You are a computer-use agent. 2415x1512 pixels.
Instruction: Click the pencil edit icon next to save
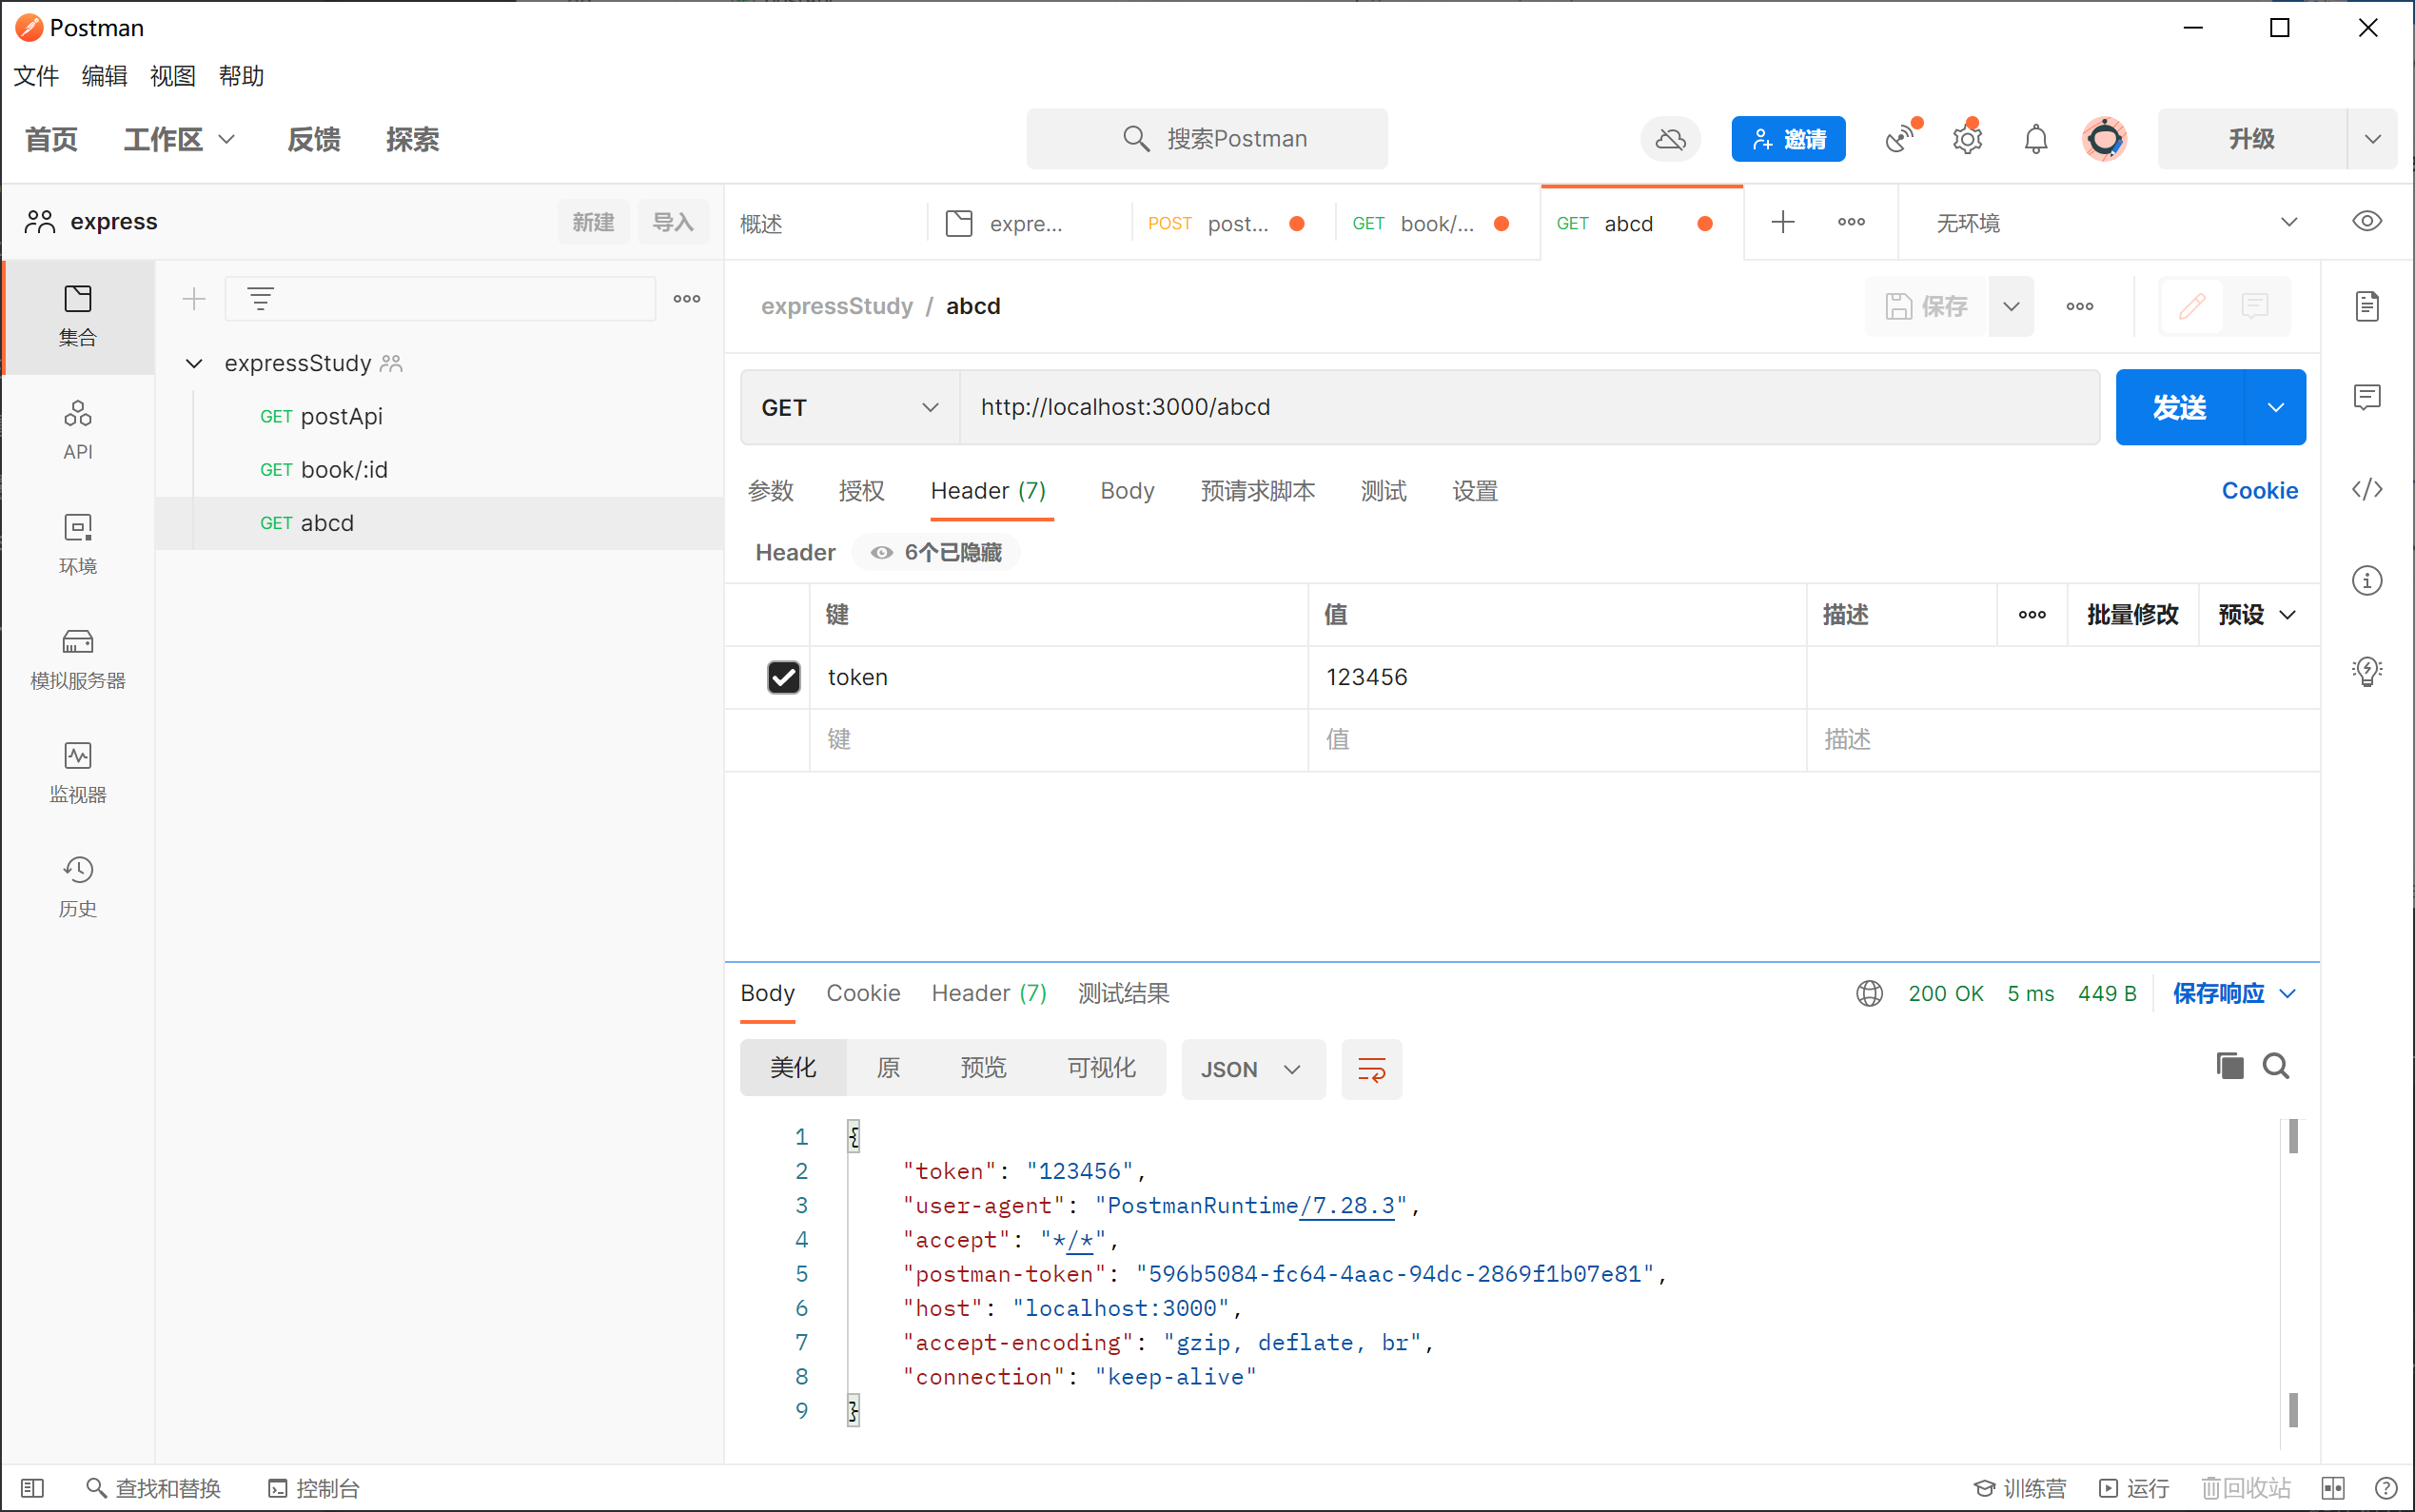(x=2191, y=306)
